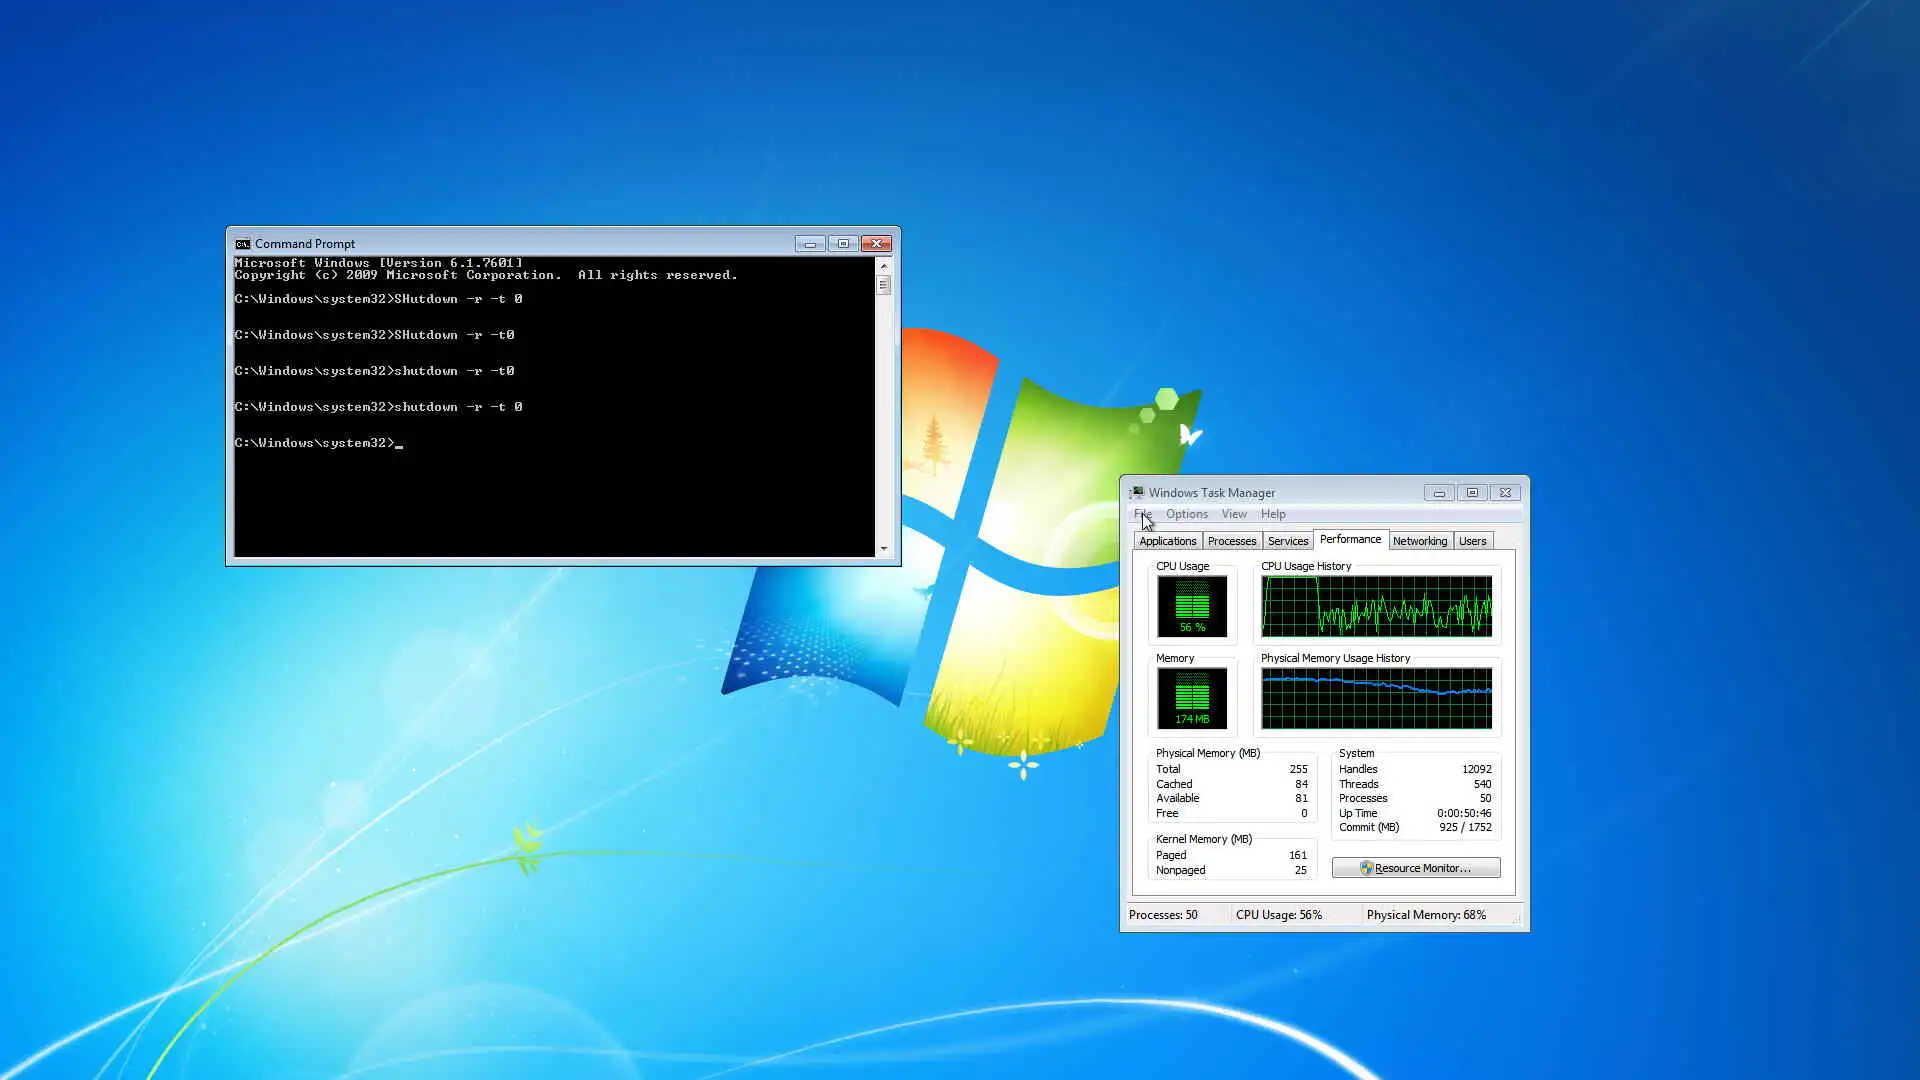This screenshot has height=1080, width=1920.
Task: Maximize the Command Prompt window
Action: click(x=843, y=243)
